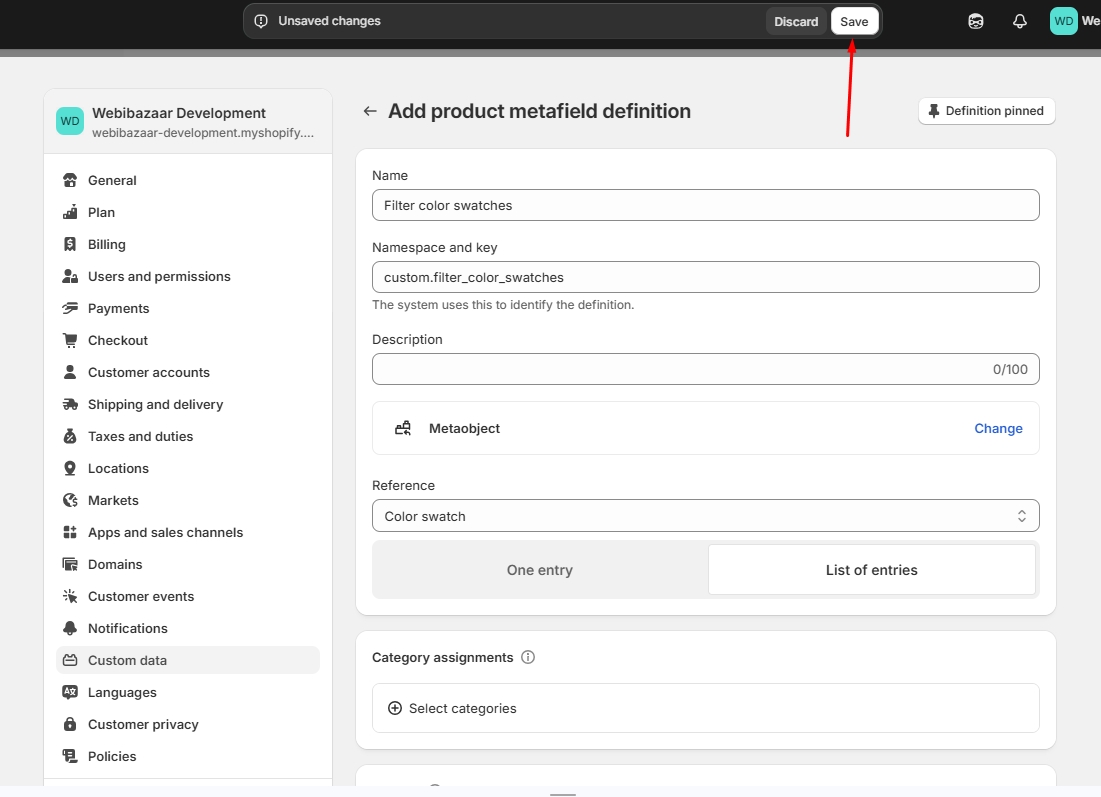1101x797 pixels.
Task: Open the Reference dropdown showing Color swatch
Action: point(705,516)
